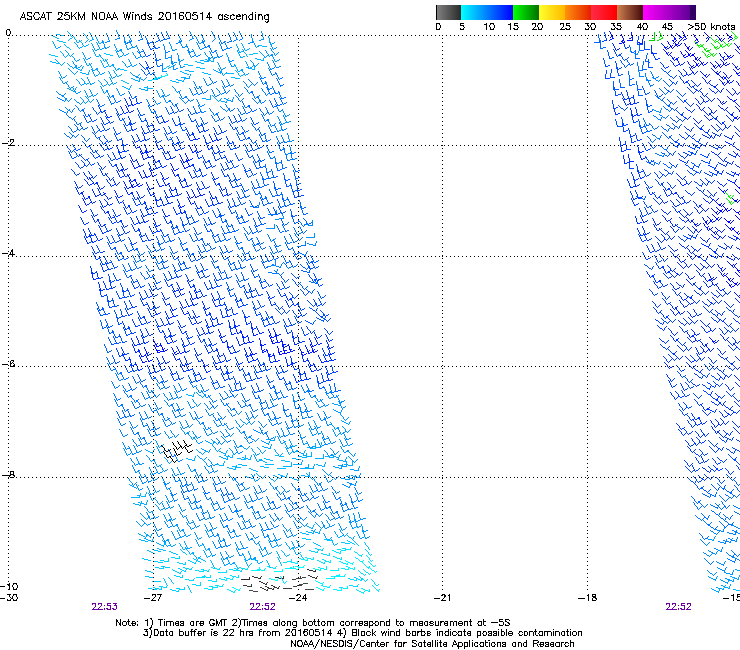Click the orange 25-30 knots legend segment
Viewport: 740px width, 650px height.
578,12
